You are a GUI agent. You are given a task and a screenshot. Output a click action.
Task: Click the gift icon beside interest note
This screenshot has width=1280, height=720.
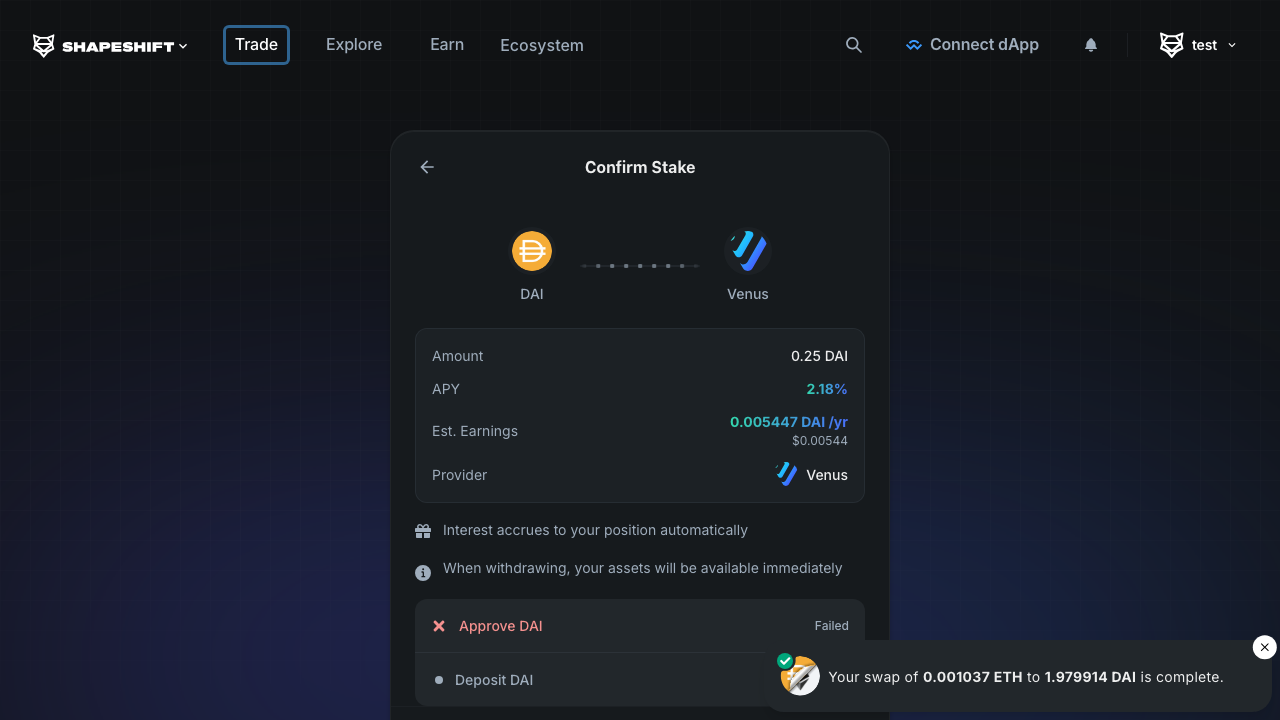[x=423, y=531]
